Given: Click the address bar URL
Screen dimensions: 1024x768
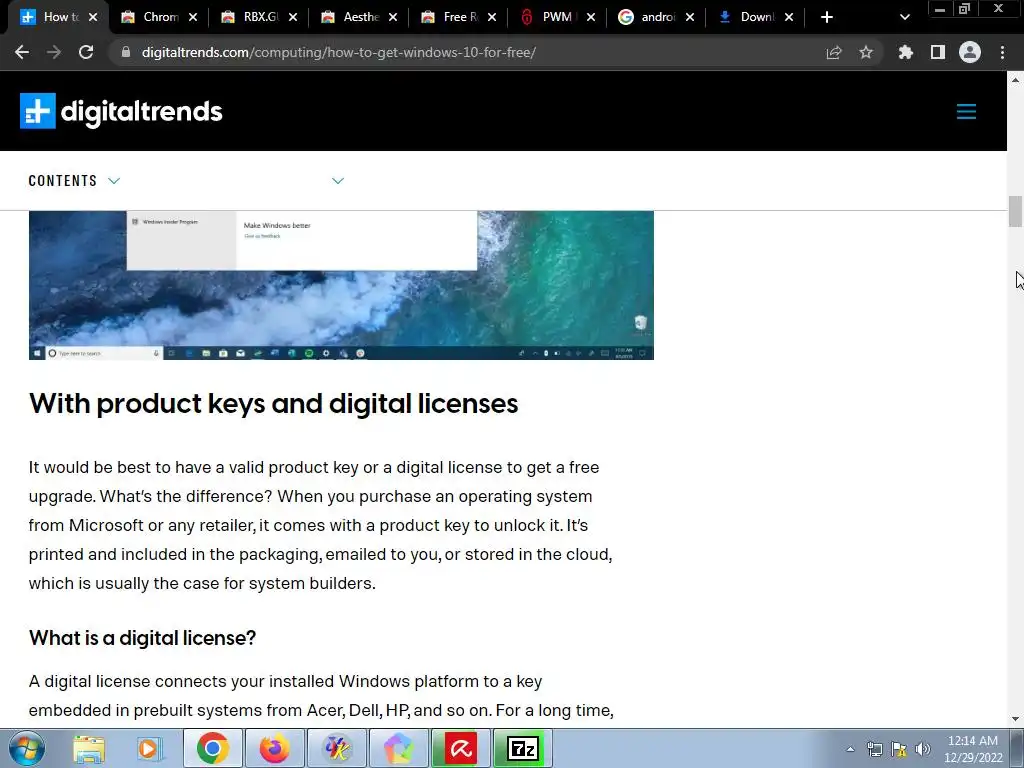Looking at the screenshot, I should (339, 52).
